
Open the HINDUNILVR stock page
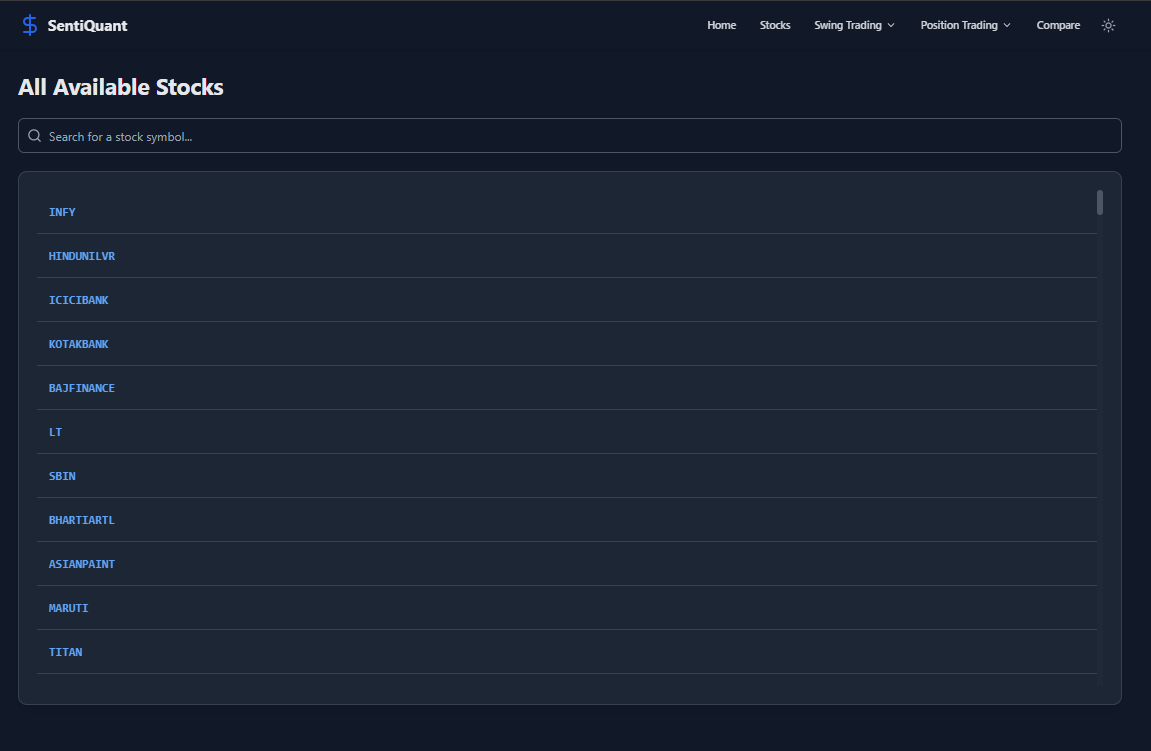click(81, 255)
